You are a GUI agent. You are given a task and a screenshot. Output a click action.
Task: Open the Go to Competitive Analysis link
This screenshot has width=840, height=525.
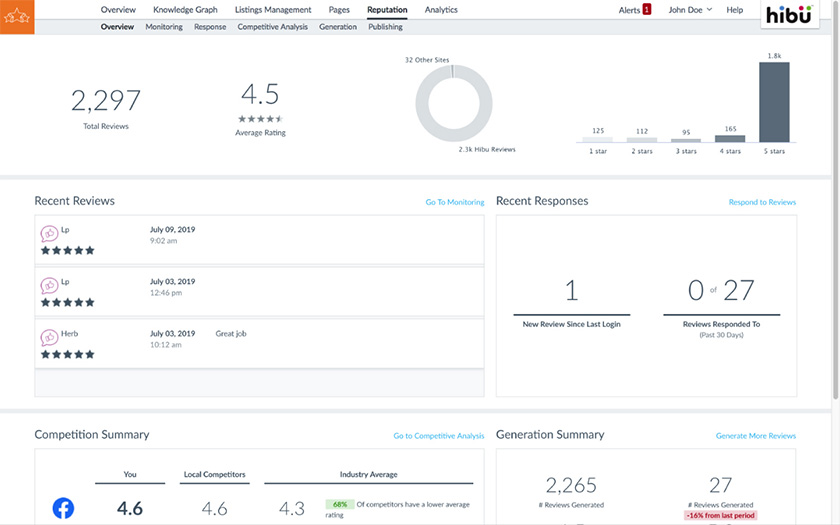click(439, 436)
